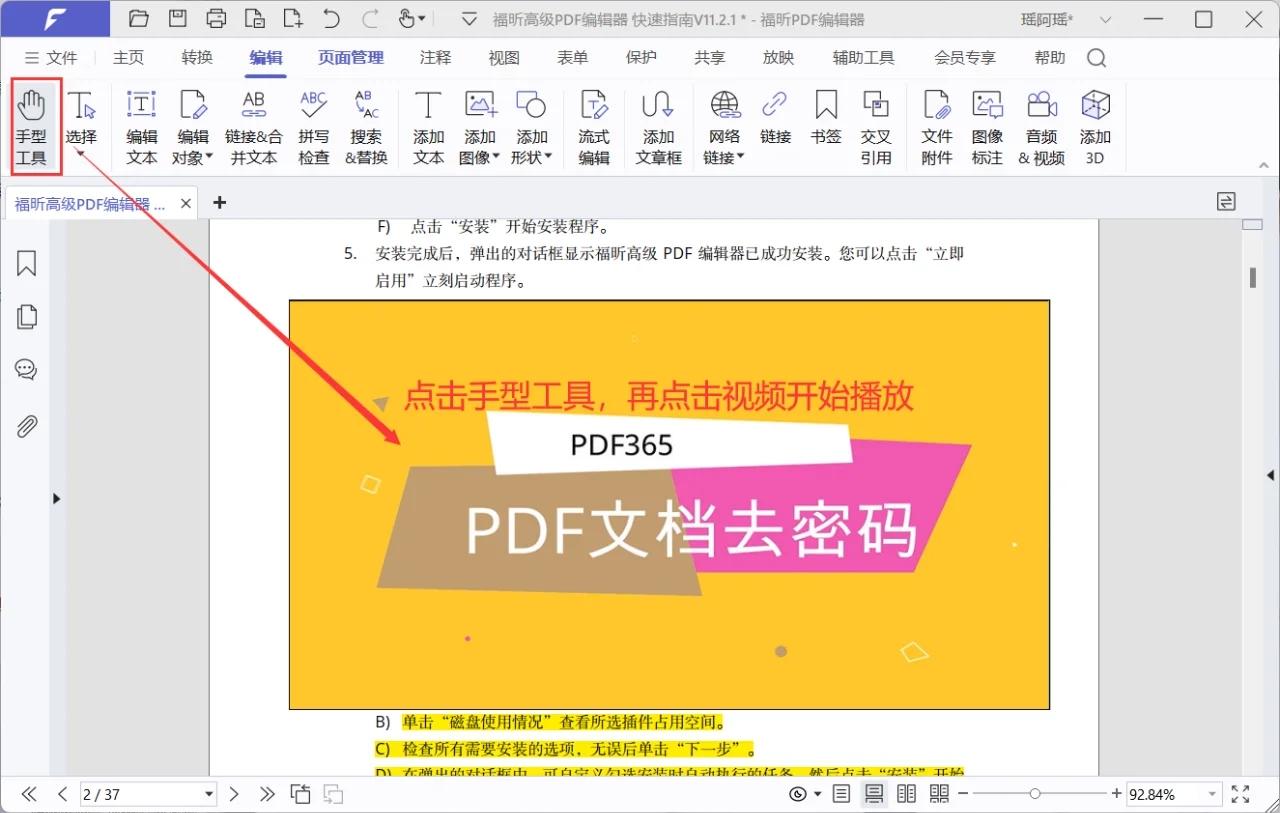Click the 文件附件 file attachment tool
Screen dimensions: 1280x813
pyautogui.click(x=937, y=127)
